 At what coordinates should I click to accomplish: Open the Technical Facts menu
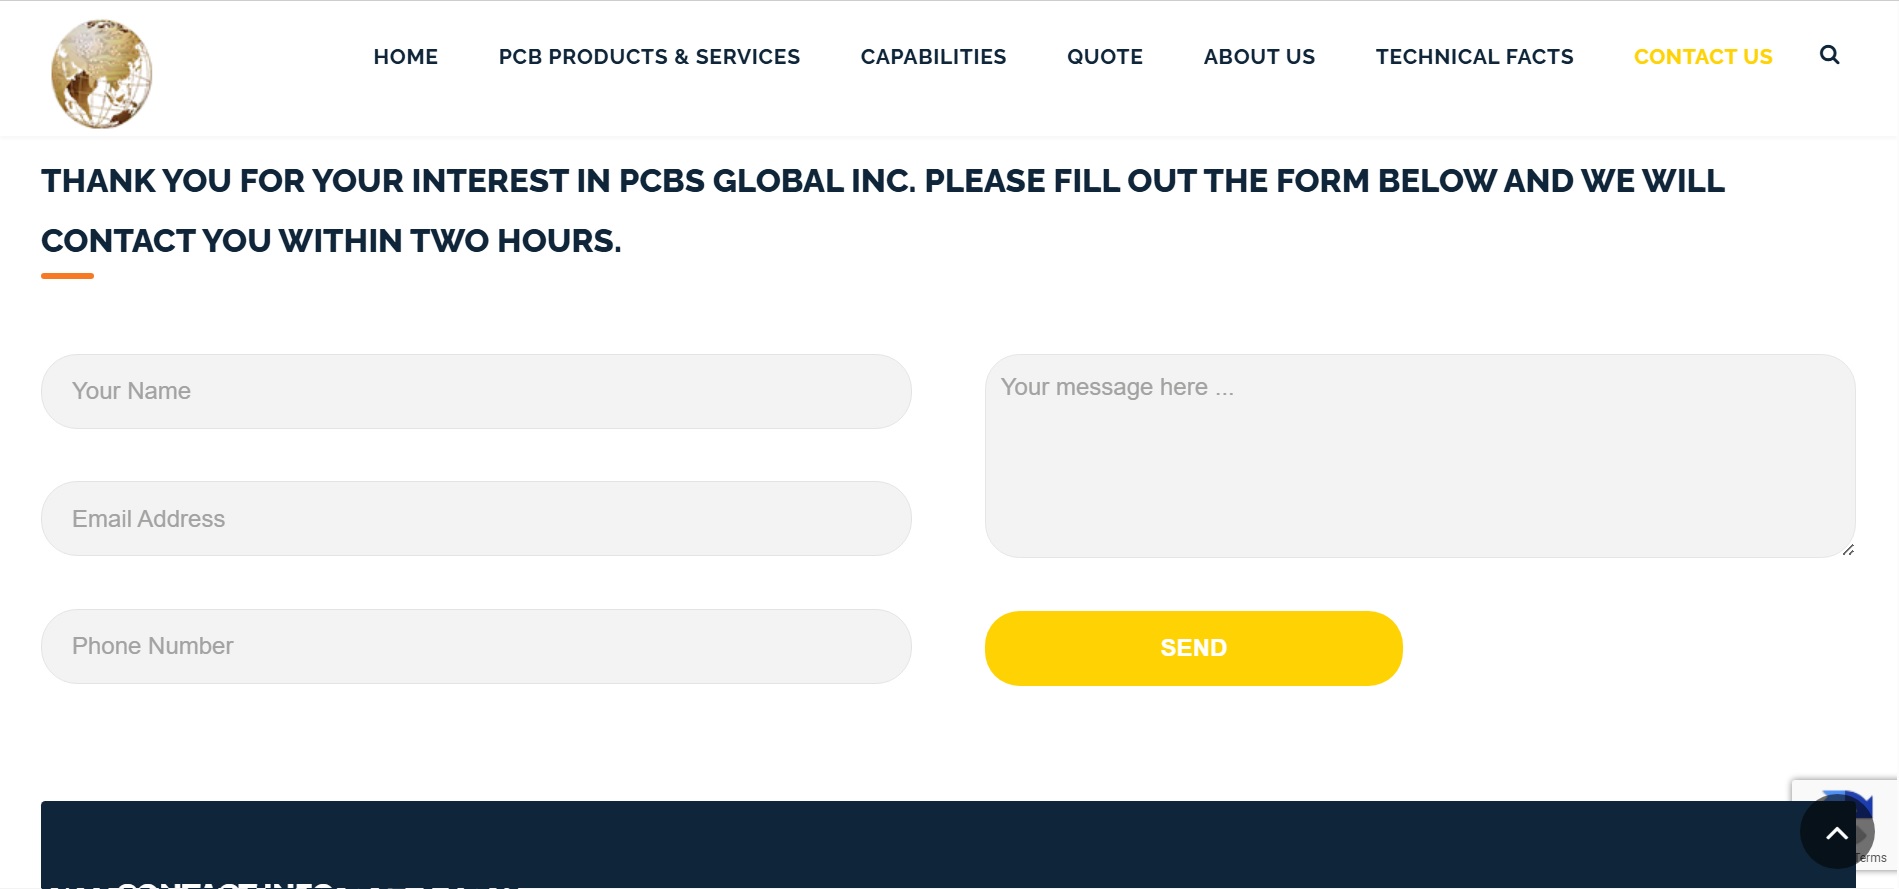point(1474,57)
